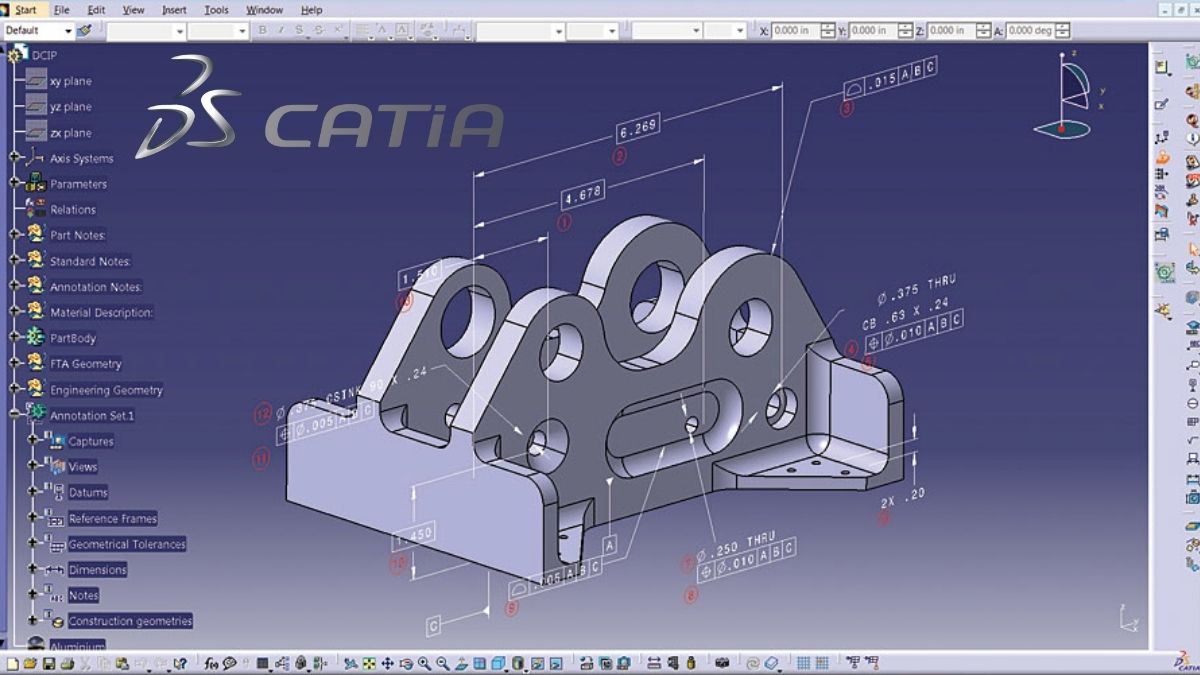Expand the Dimensions tree node
Image resolution: width=1200 pixels, height=675 pixels.
pyautogui.click(x=32, y=568)
